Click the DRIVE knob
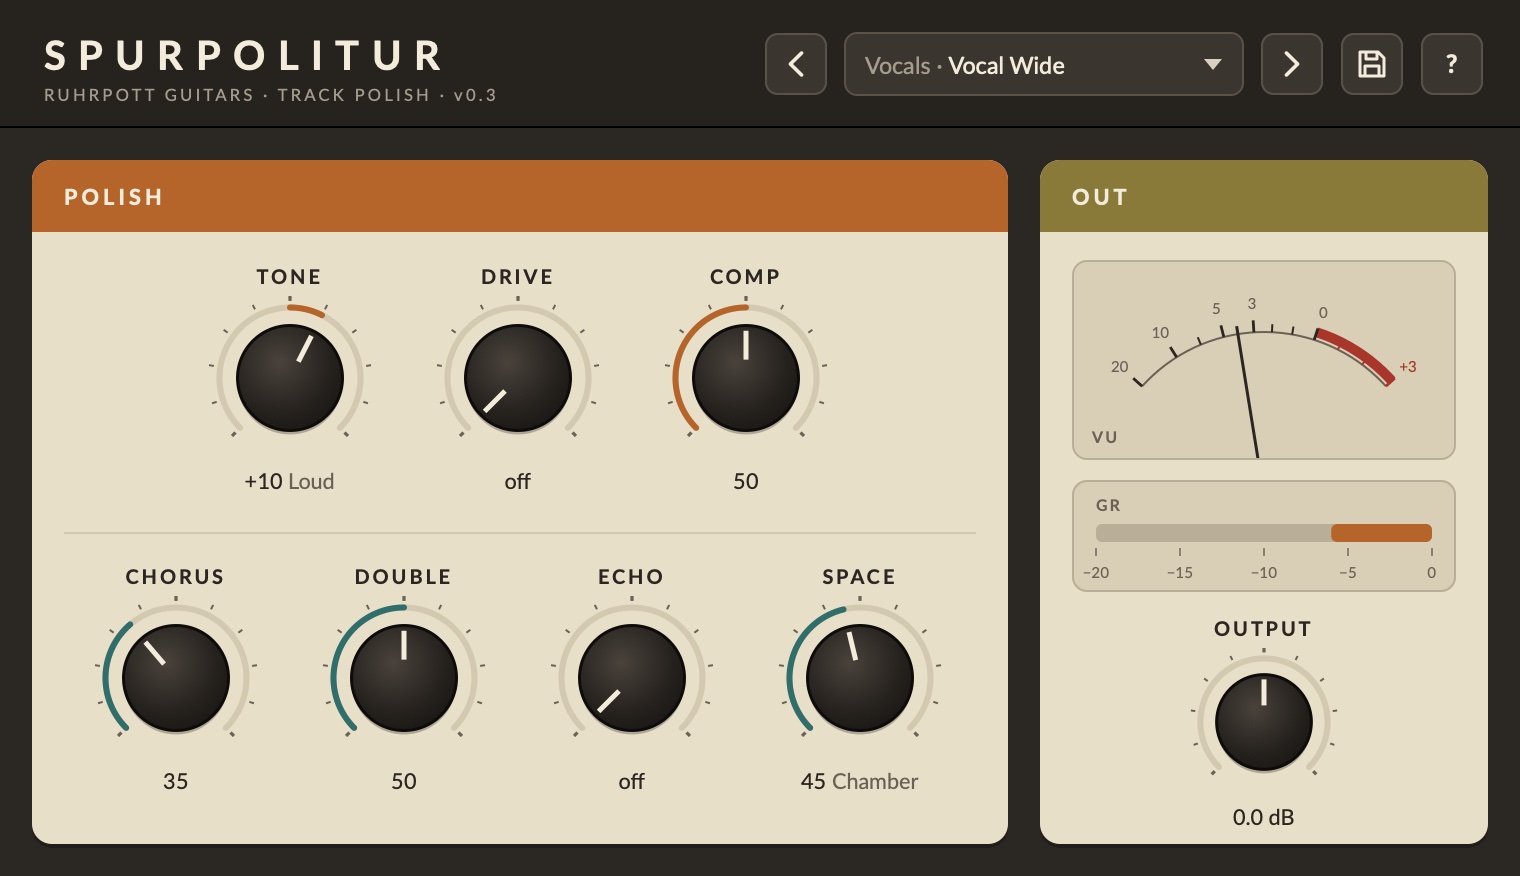1520x876 pixels. [x=518, y=378]
